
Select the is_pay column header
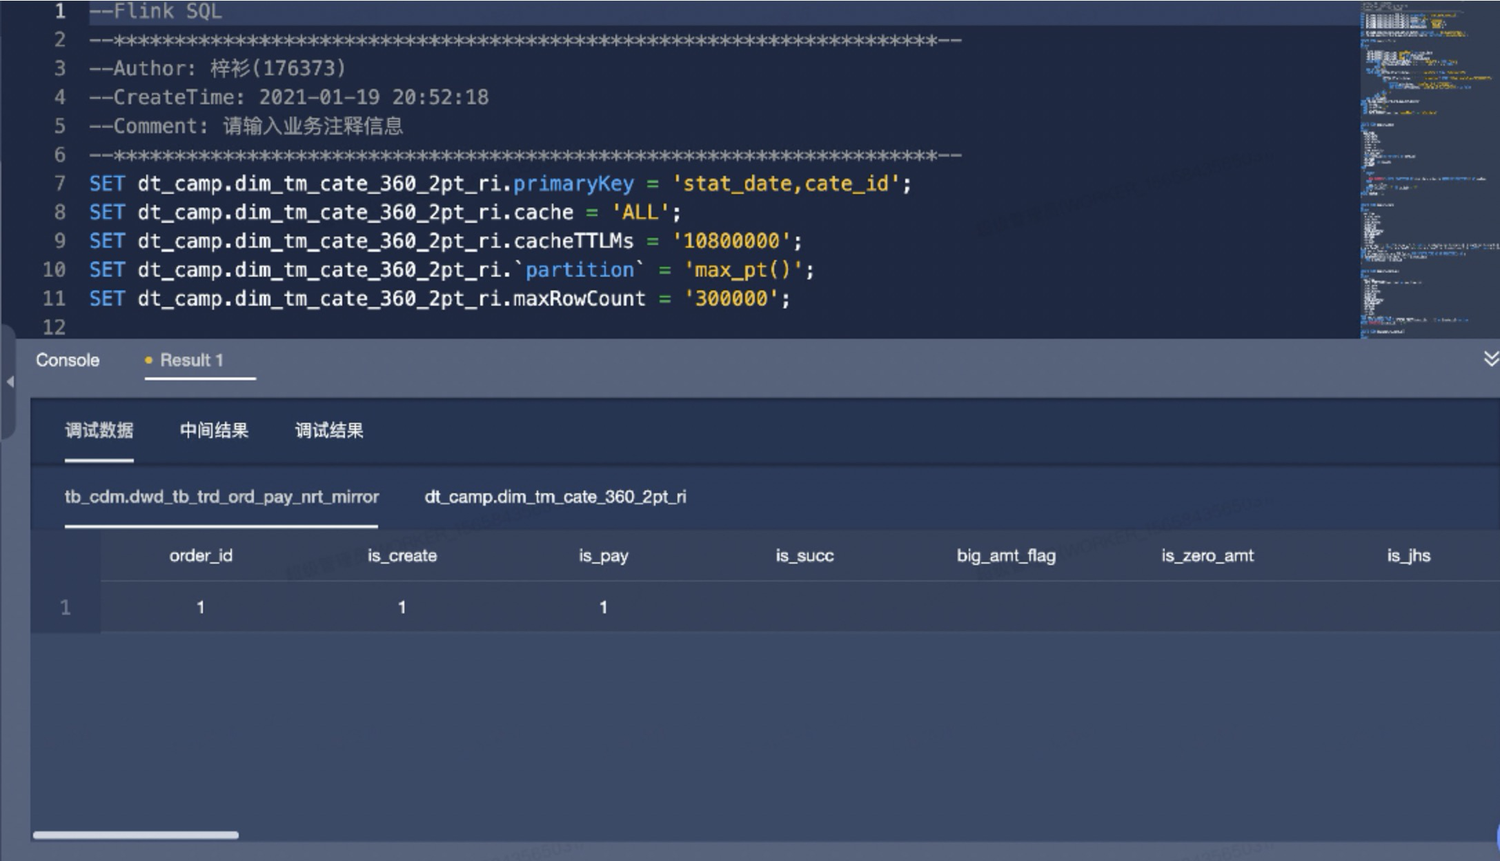tap(603, 556)
